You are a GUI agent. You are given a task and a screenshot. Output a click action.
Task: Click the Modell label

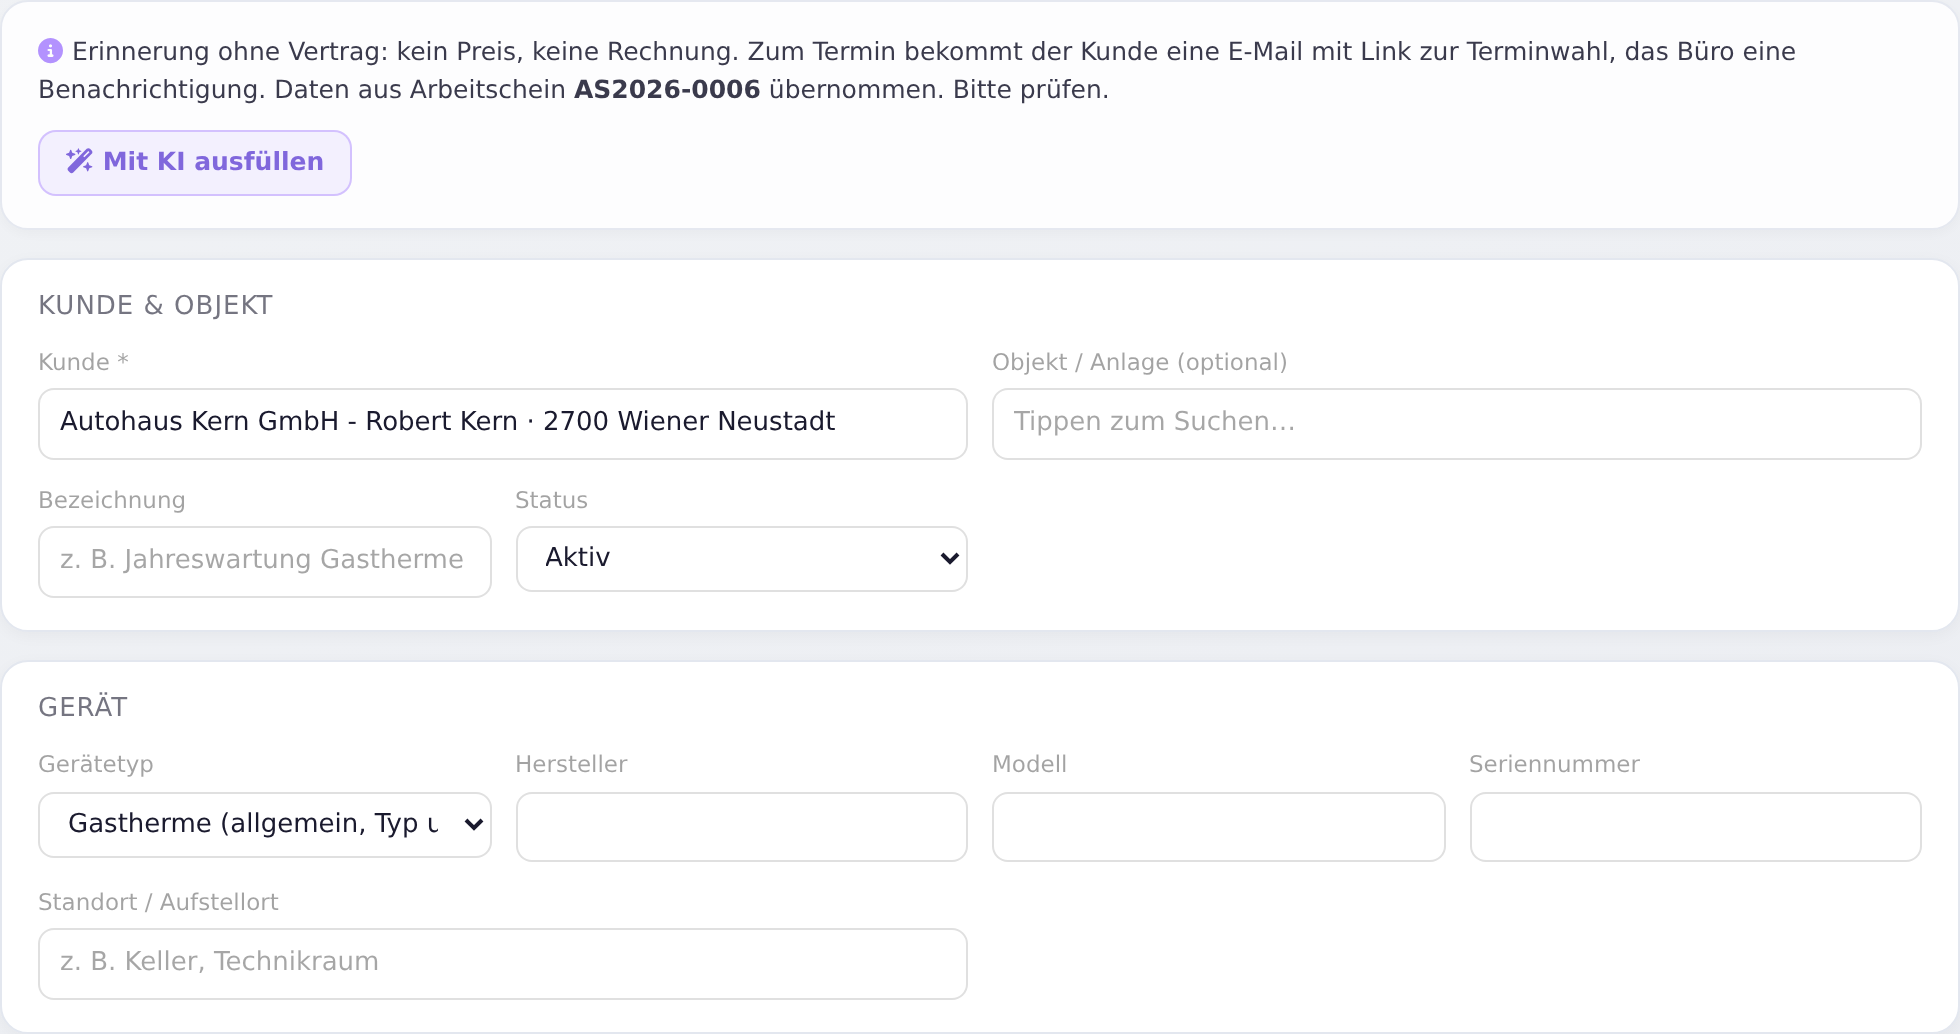(x=1029, y=764)
